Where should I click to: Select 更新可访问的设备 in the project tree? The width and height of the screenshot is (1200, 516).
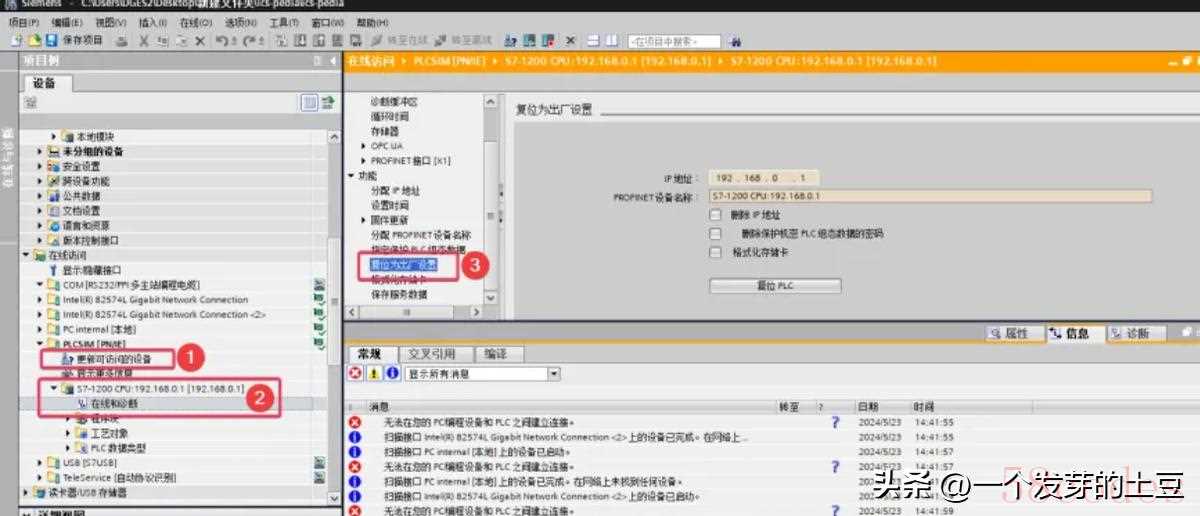click(113, 358)
